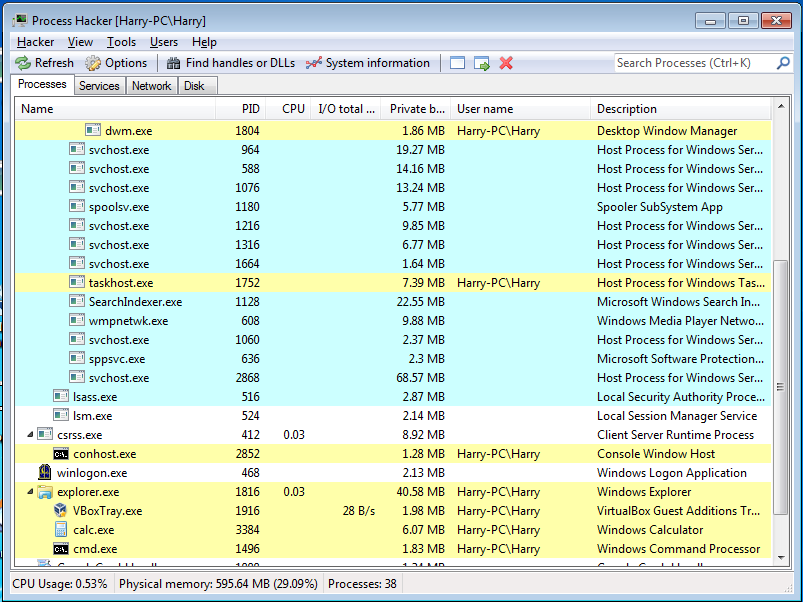Click Find handles or DLLs
Image resolution: width=803 pixels, height=602 pixels.
click(230, 63)
